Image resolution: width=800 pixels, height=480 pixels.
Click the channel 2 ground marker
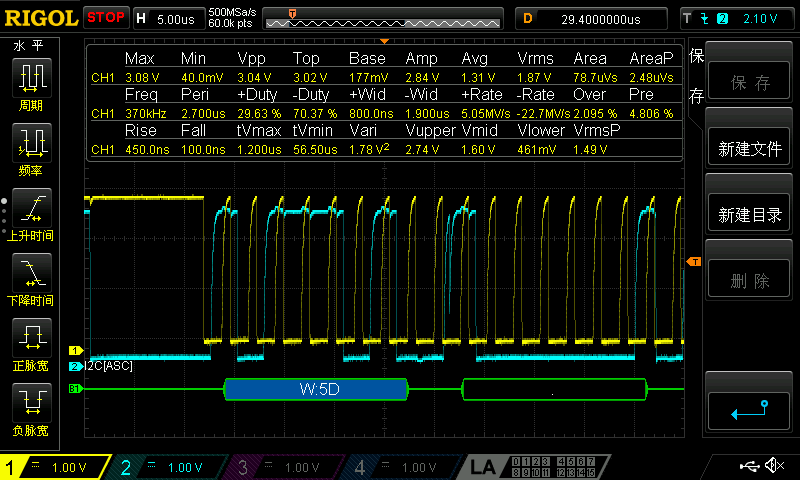pyautogui.click(x=76, y=366)
